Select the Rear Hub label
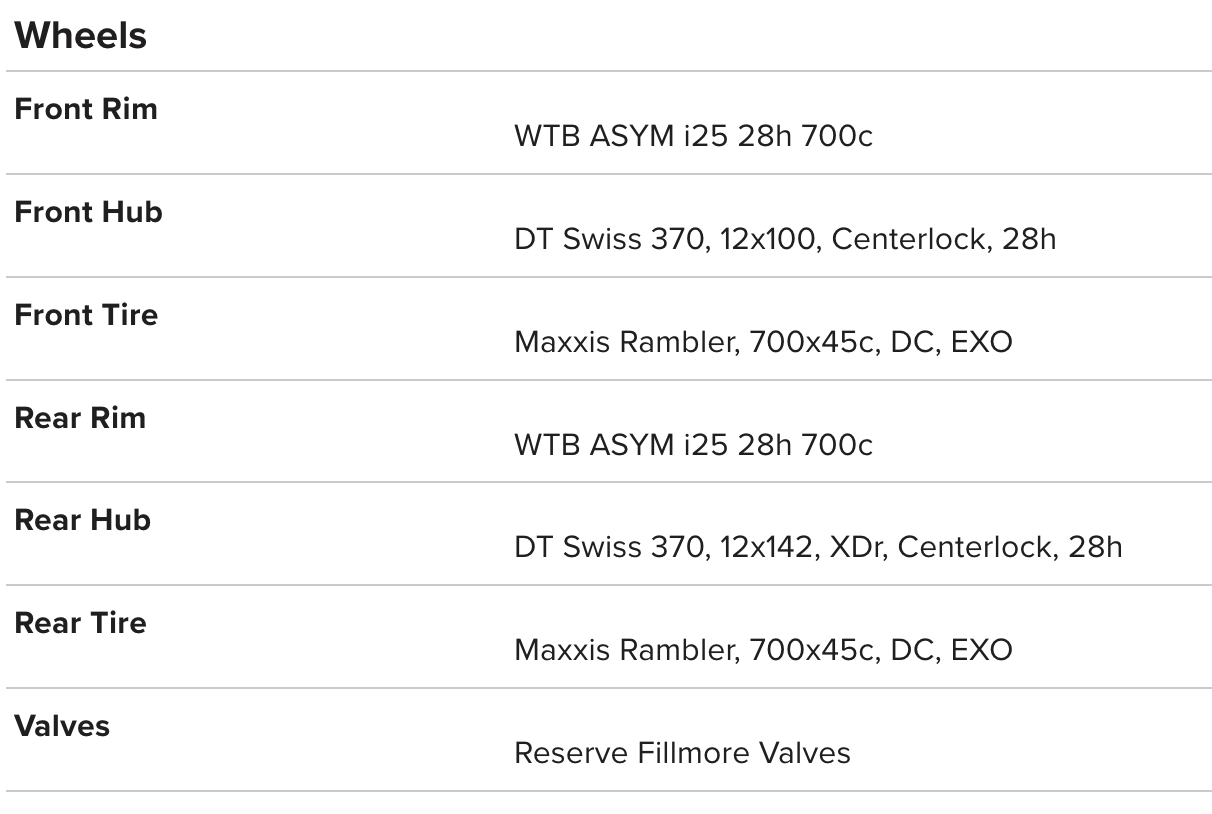1212x814 pixels. point(82,520)
